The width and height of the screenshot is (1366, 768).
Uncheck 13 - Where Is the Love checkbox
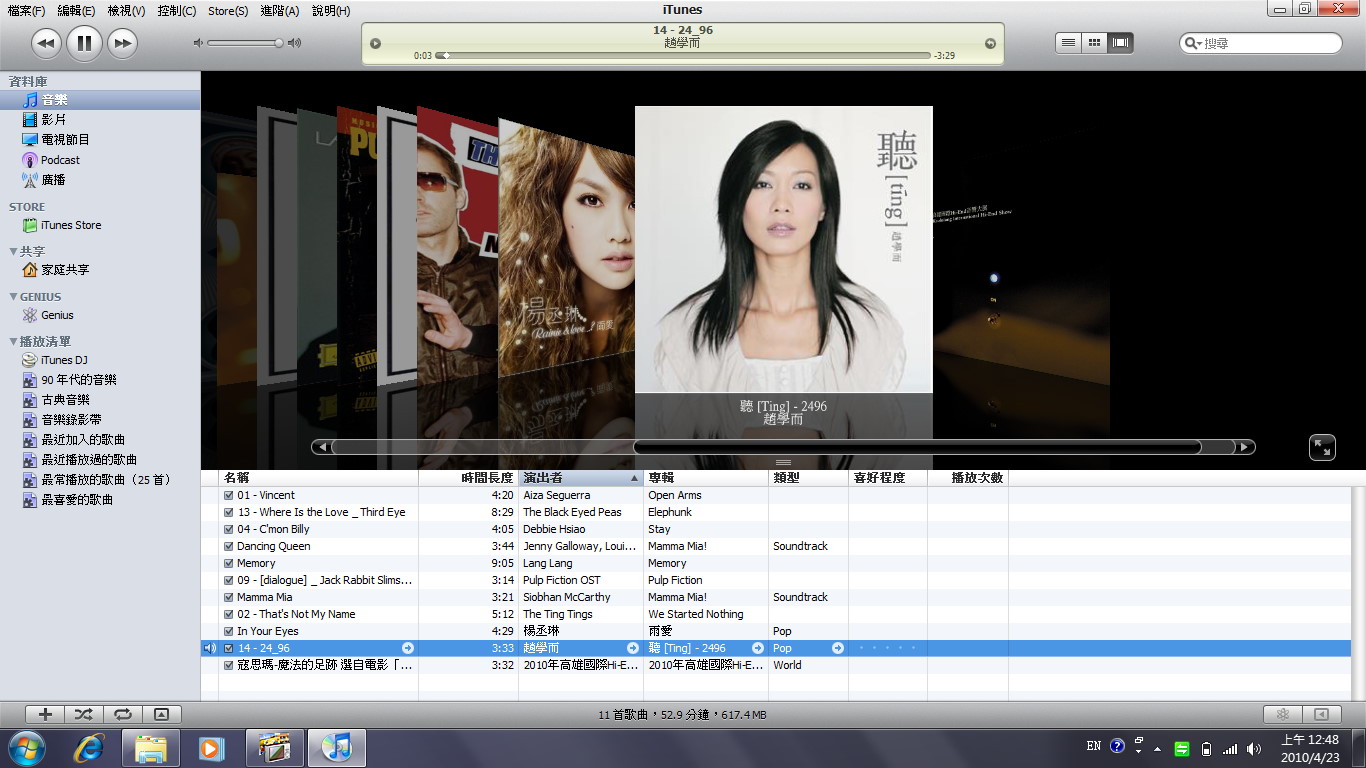pyautogui.click(x=229, y=512)
